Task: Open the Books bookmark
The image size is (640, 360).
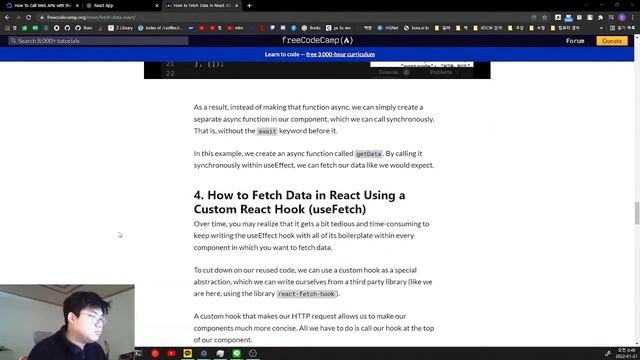Action: point(311,28)
